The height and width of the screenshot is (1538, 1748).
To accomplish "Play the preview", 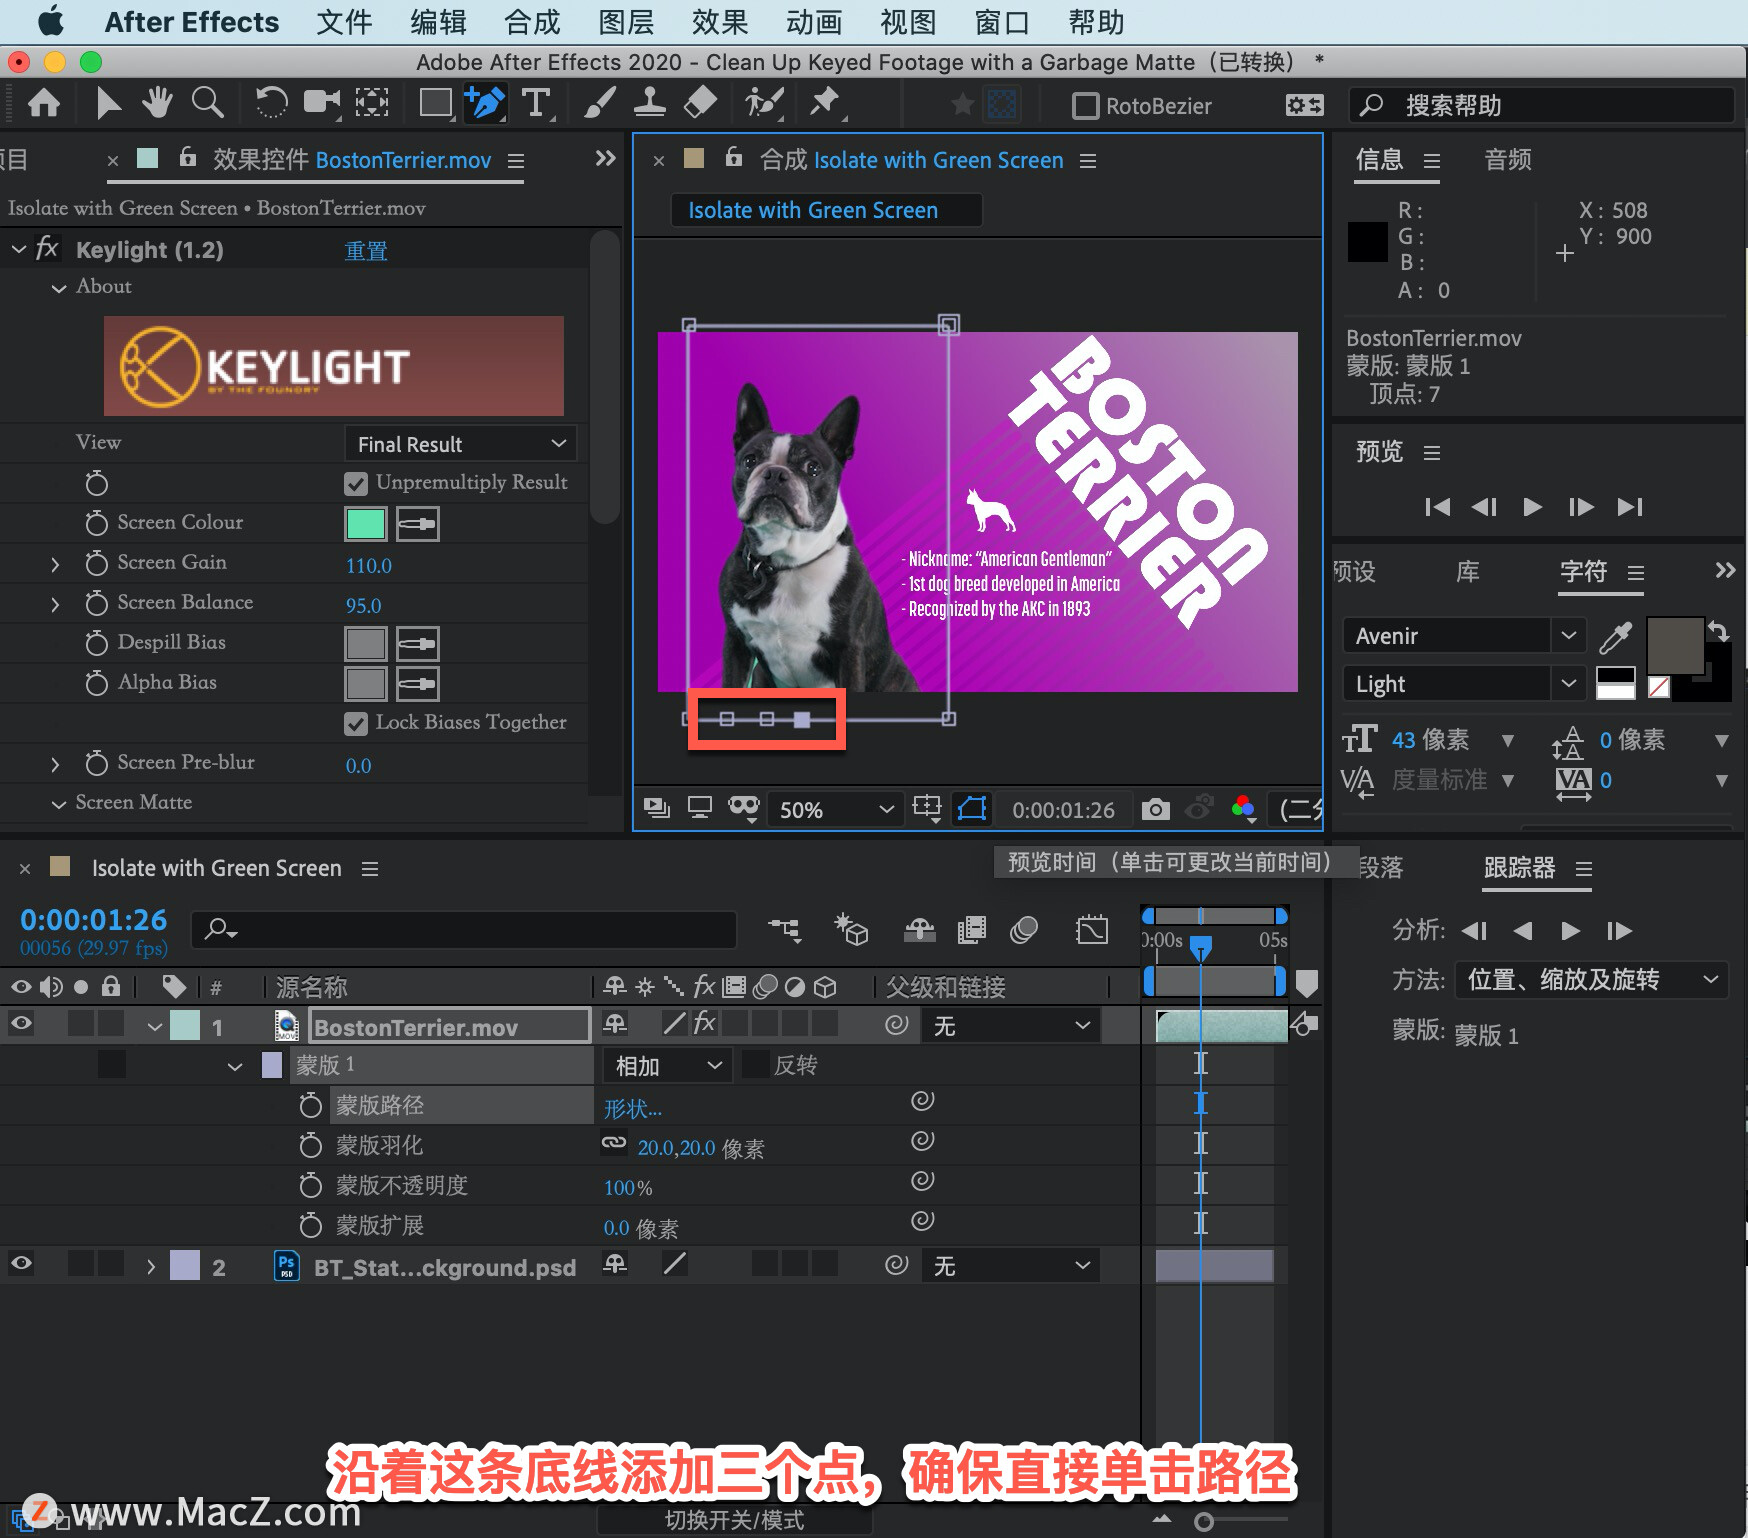I will coord(1532,507).
